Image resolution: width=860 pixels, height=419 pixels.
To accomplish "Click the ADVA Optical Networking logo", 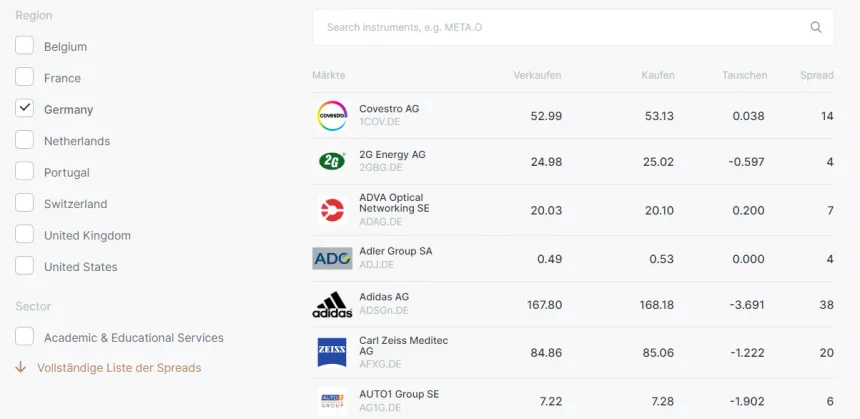I will (332, 211).
